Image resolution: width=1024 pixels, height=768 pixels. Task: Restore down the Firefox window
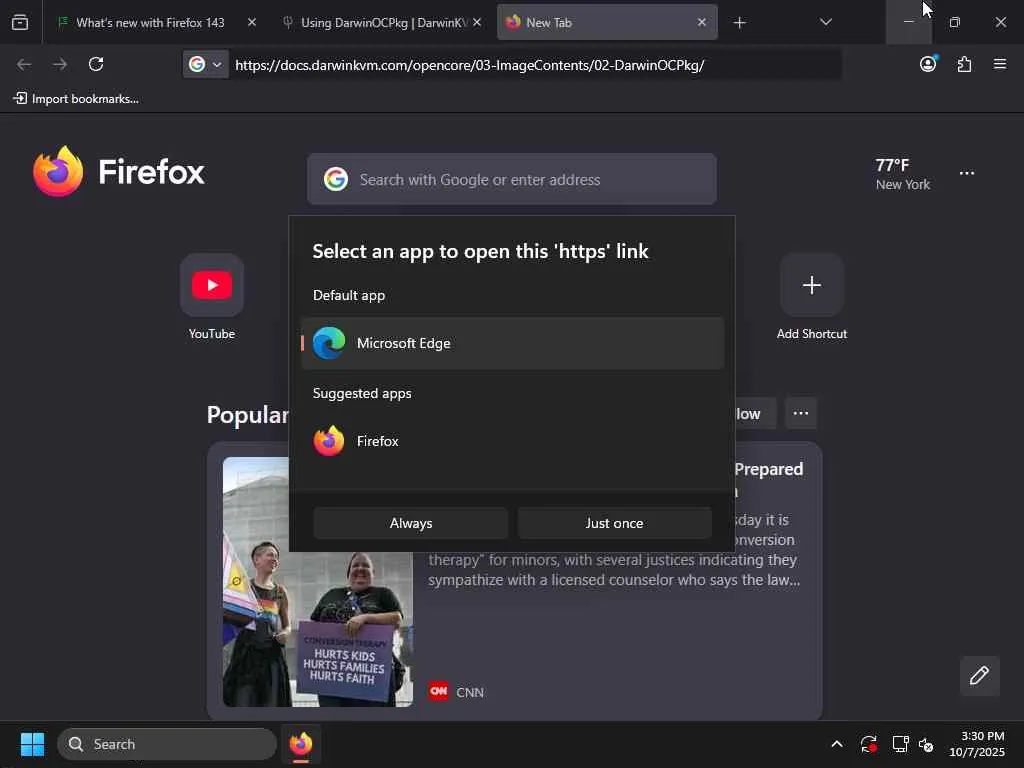click(x=955, y=22)
